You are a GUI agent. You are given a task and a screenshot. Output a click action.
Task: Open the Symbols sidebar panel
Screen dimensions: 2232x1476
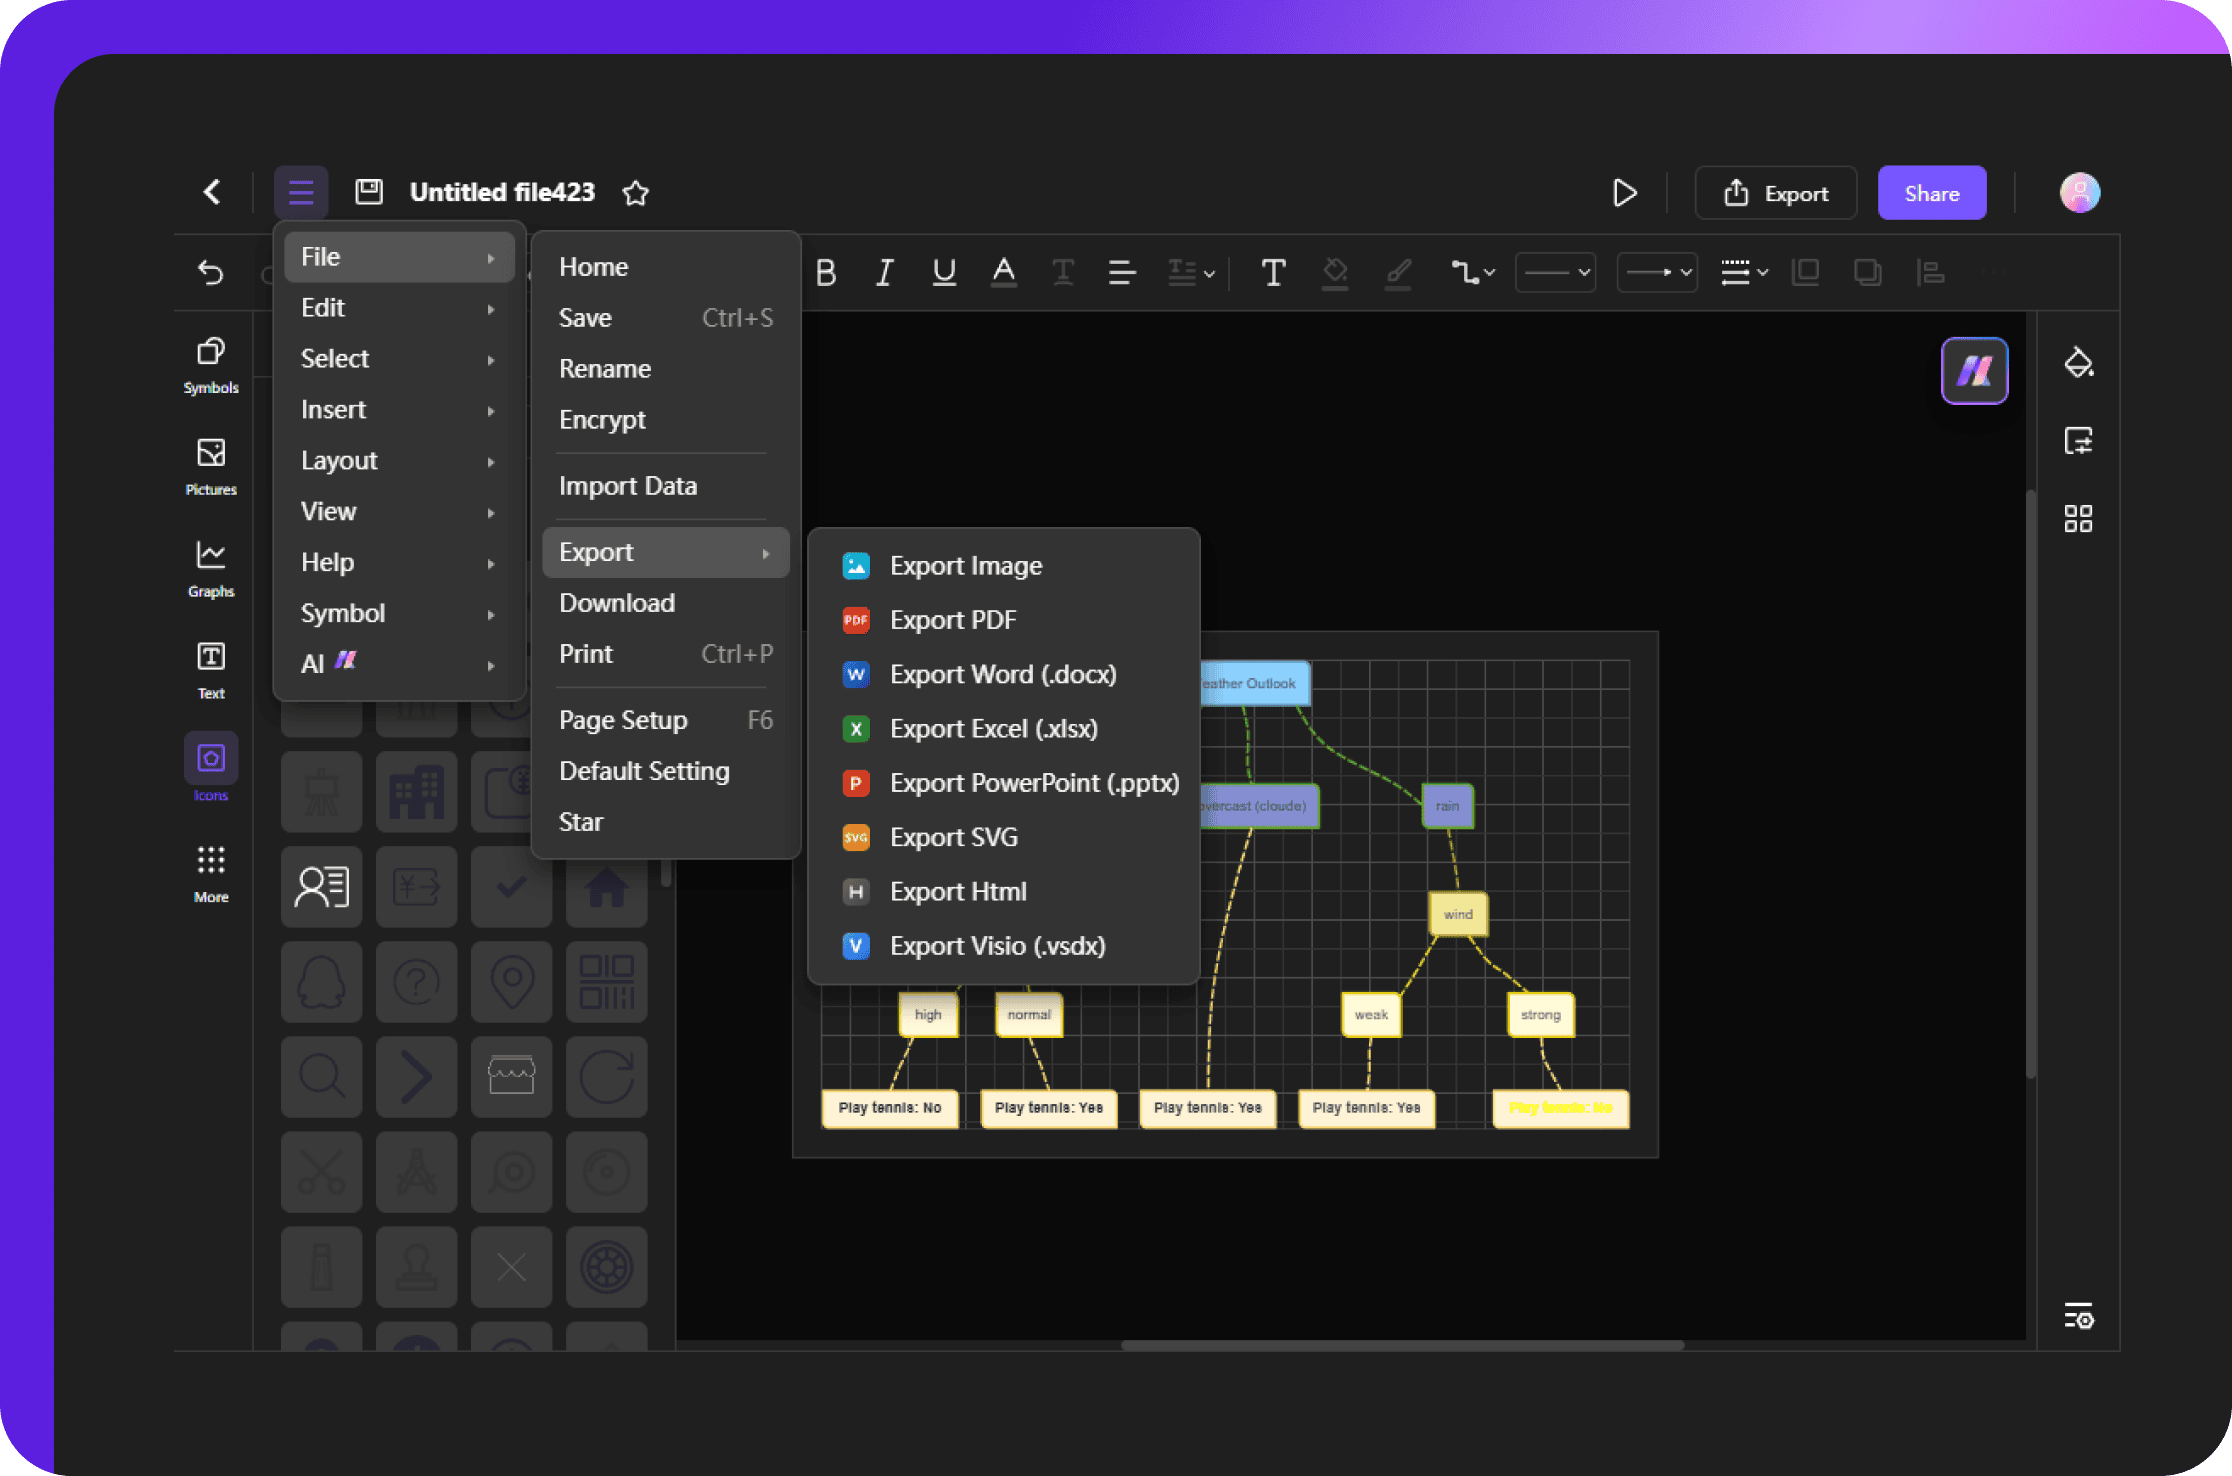tap(211, 365)
